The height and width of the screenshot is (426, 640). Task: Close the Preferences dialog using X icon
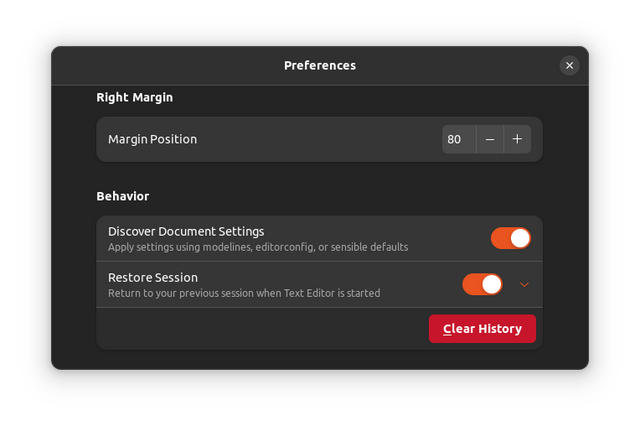(x=569, y=65)
